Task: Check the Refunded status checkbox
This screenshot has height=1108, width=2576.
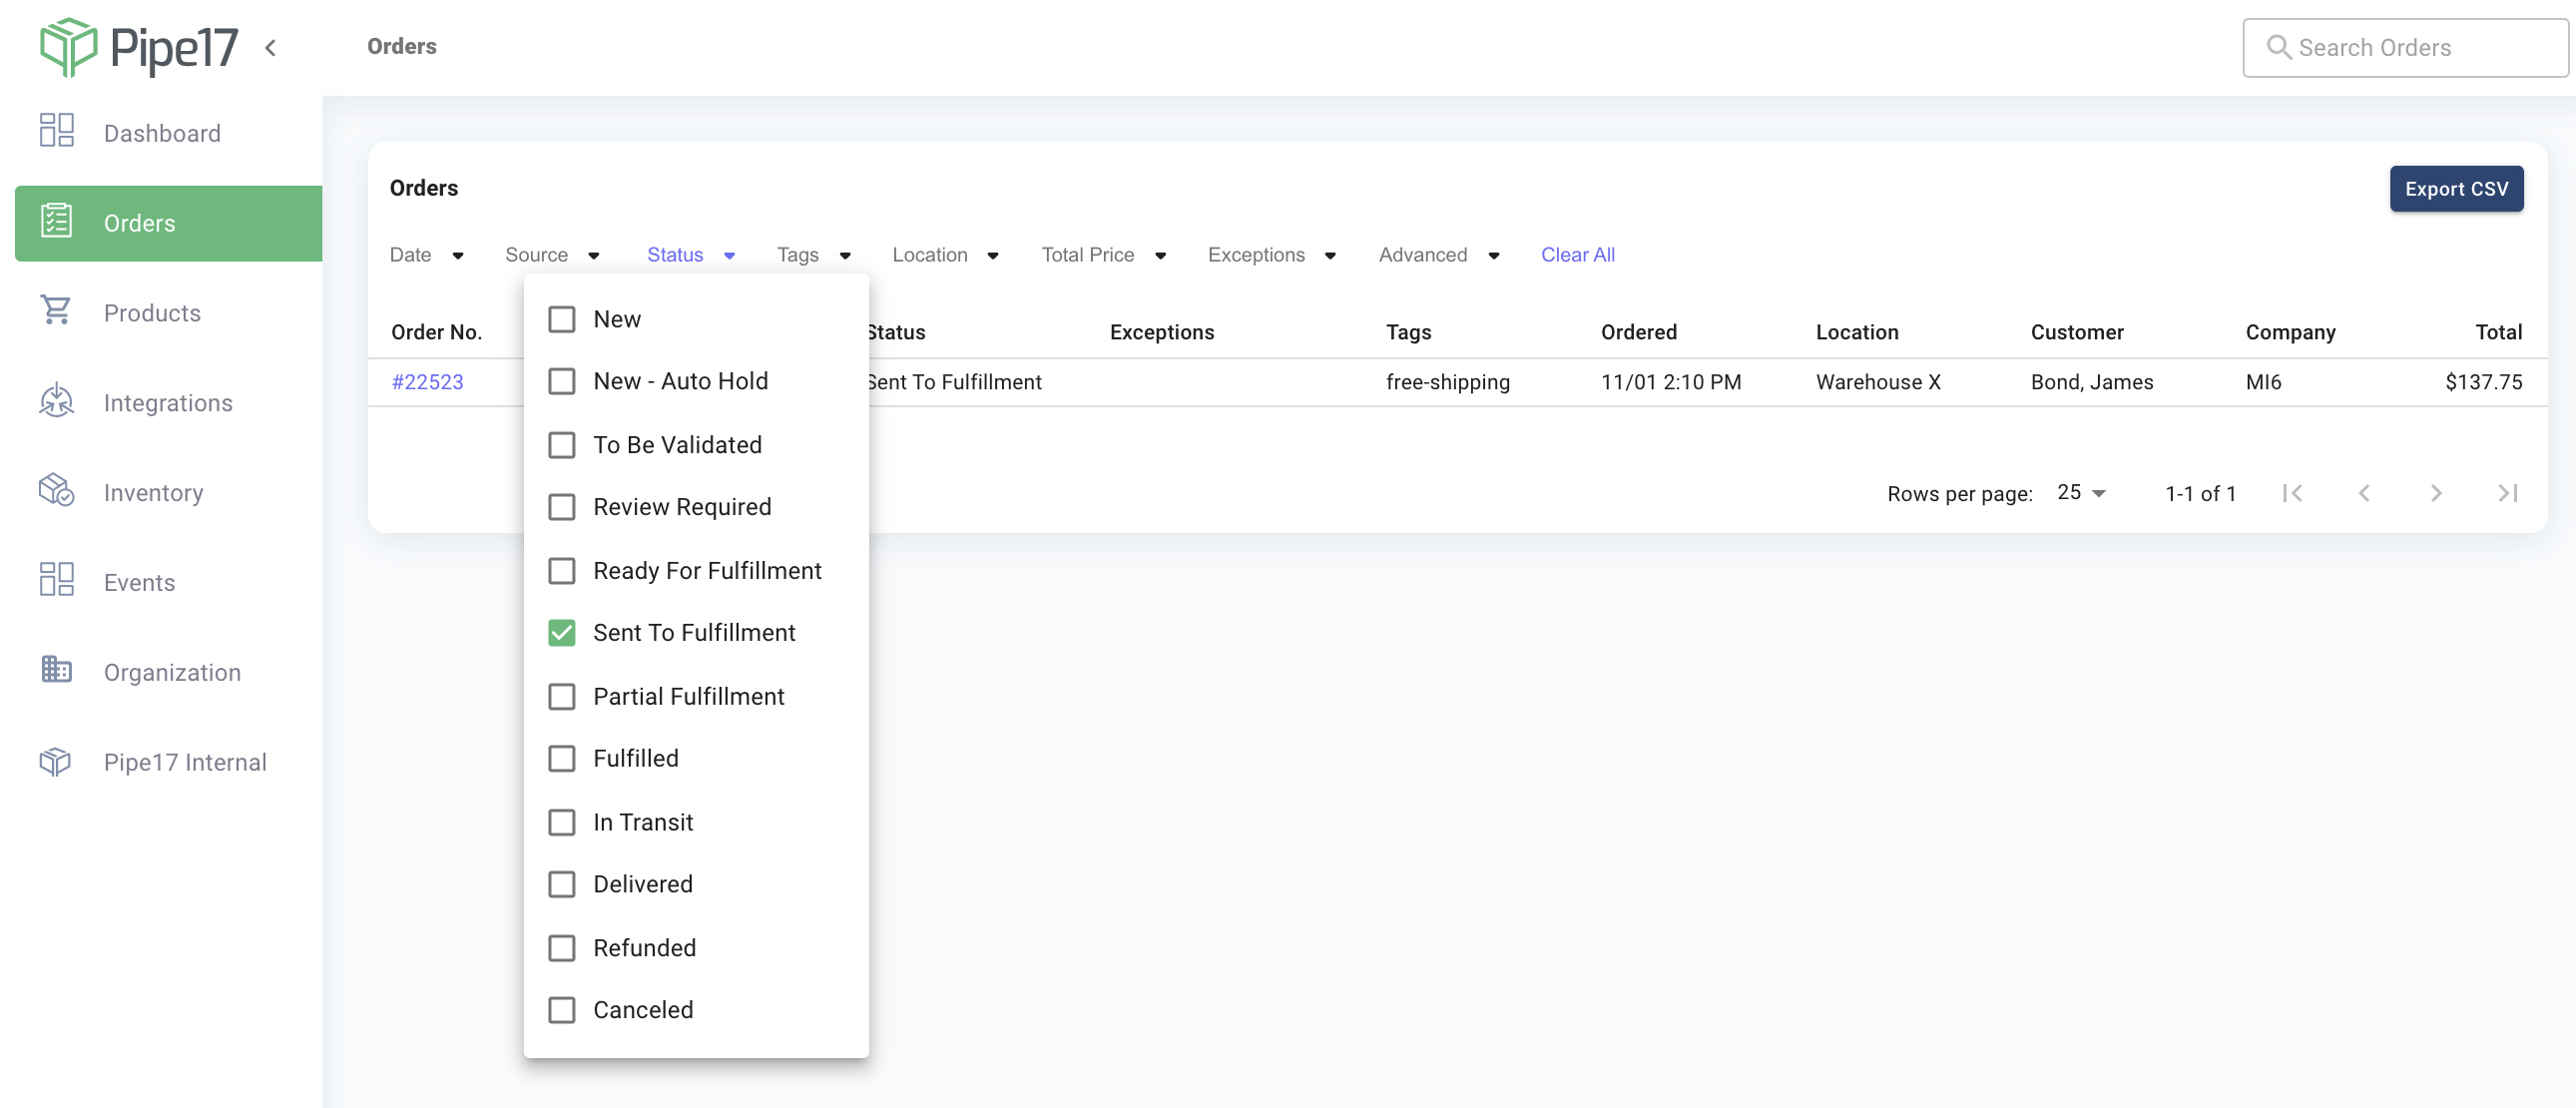Action: (x=562, y=948)
